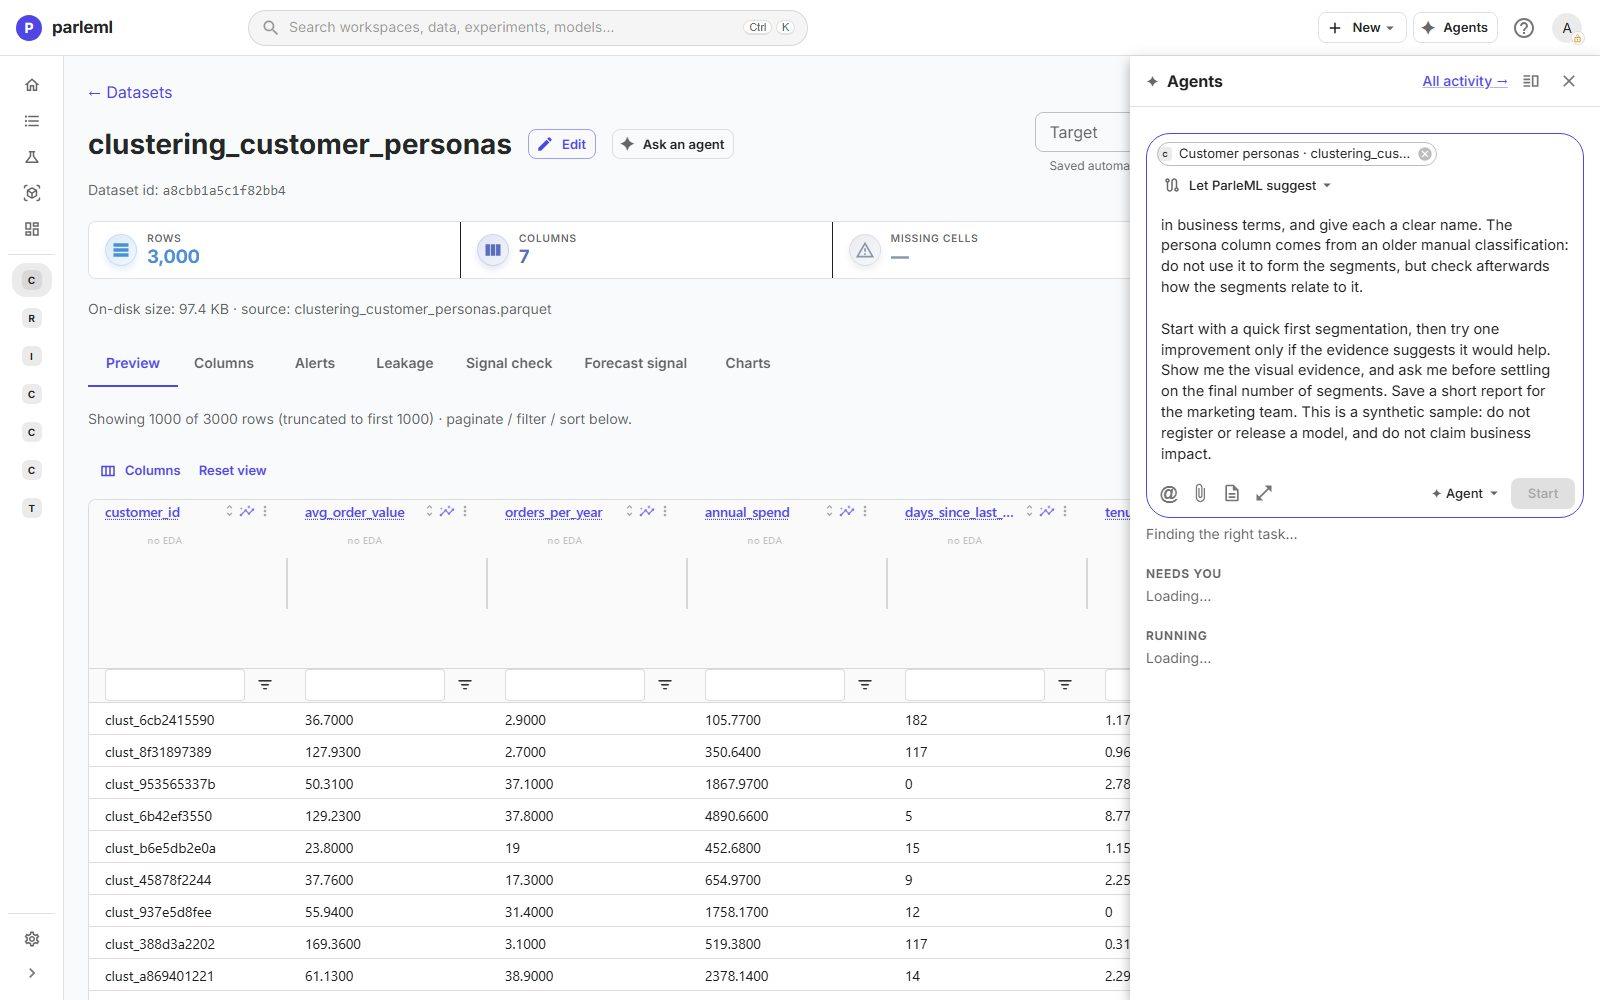The width and height of the screenshot is (1600, 1000).
Task: Open the customer_id column options menu
Action: 265,511
